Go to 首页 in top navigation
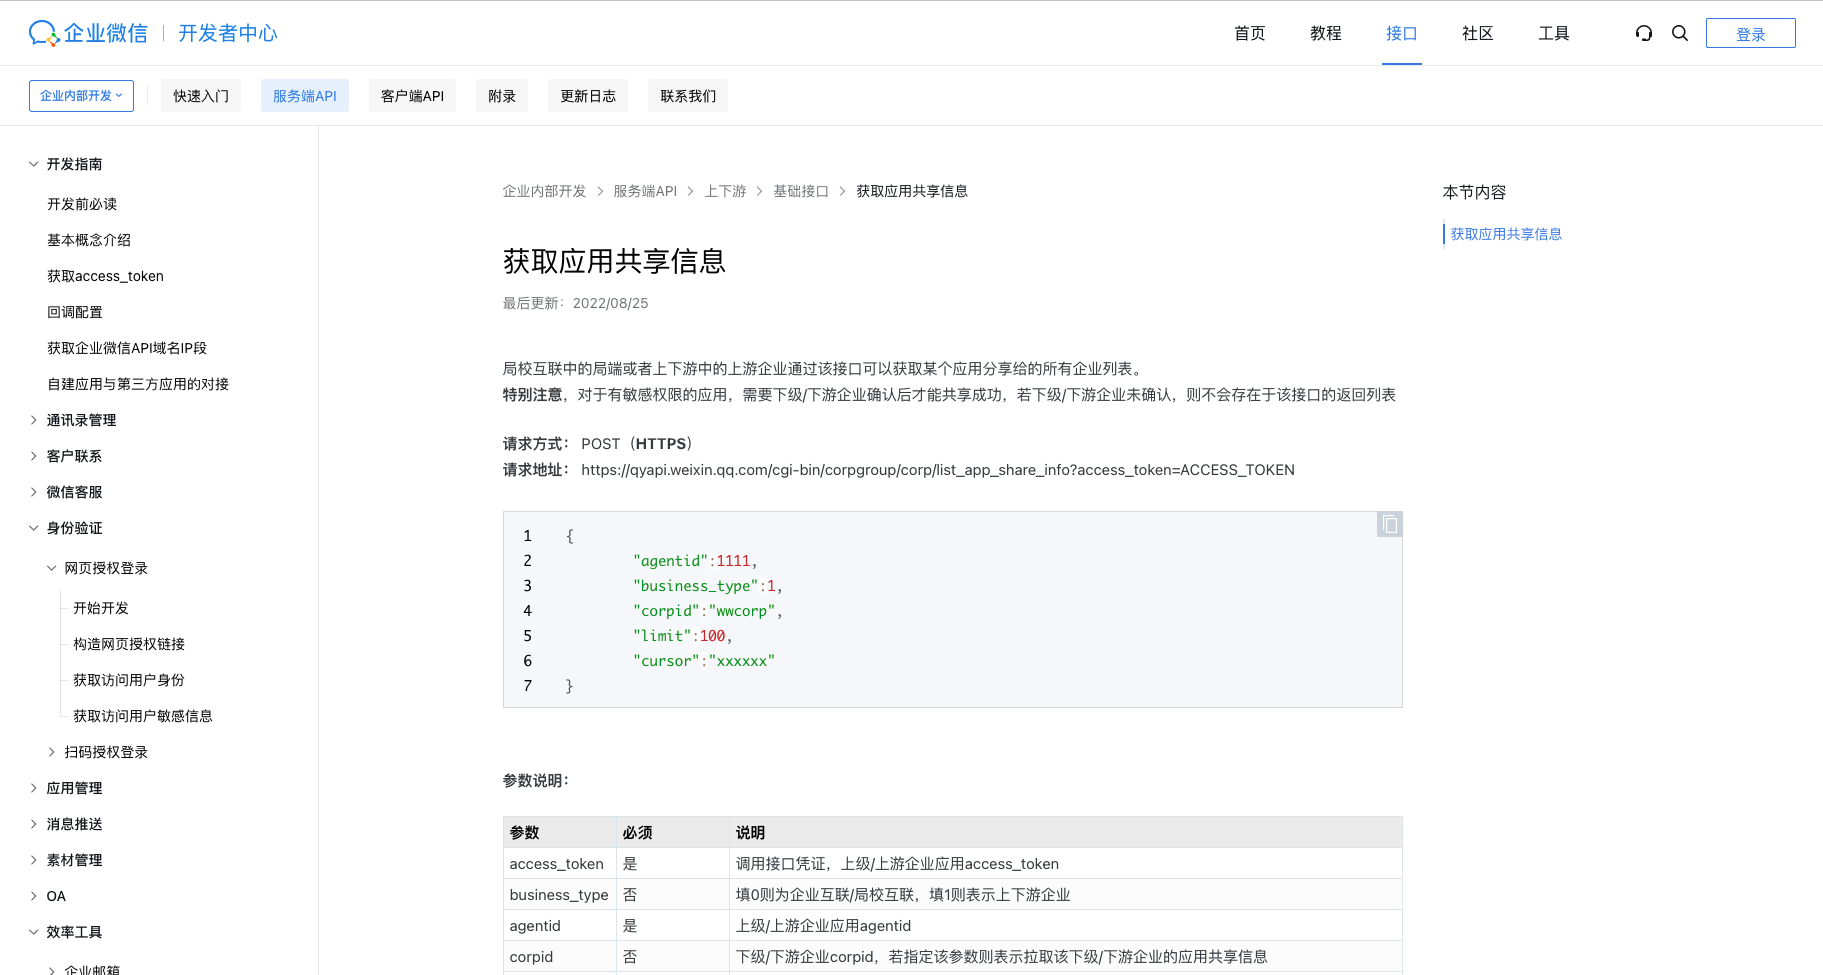 (x=1250, y=33)
